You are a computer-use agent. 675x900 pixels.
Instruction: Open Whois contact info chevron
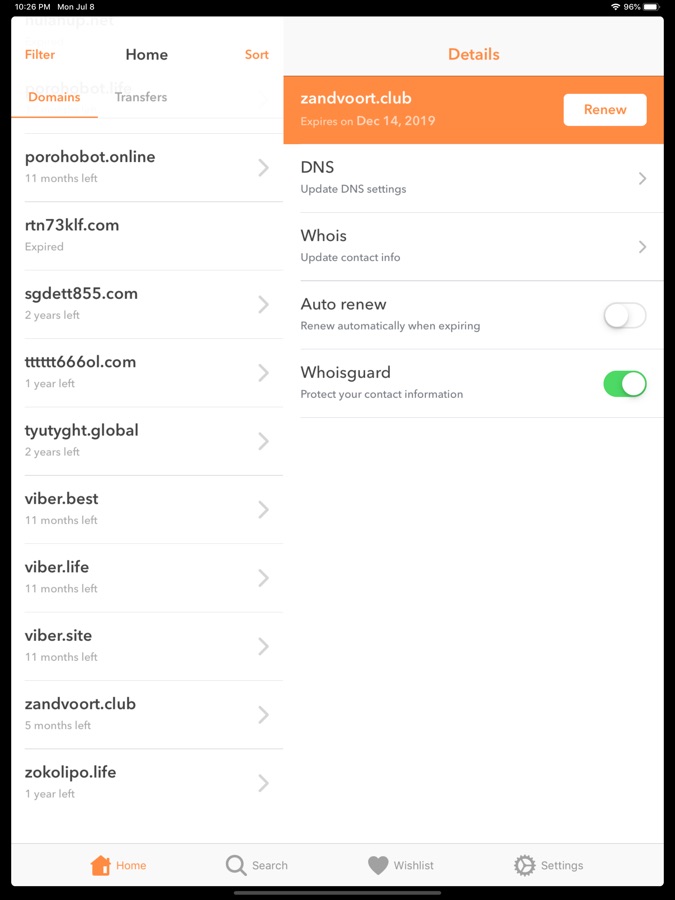(642, 247)
